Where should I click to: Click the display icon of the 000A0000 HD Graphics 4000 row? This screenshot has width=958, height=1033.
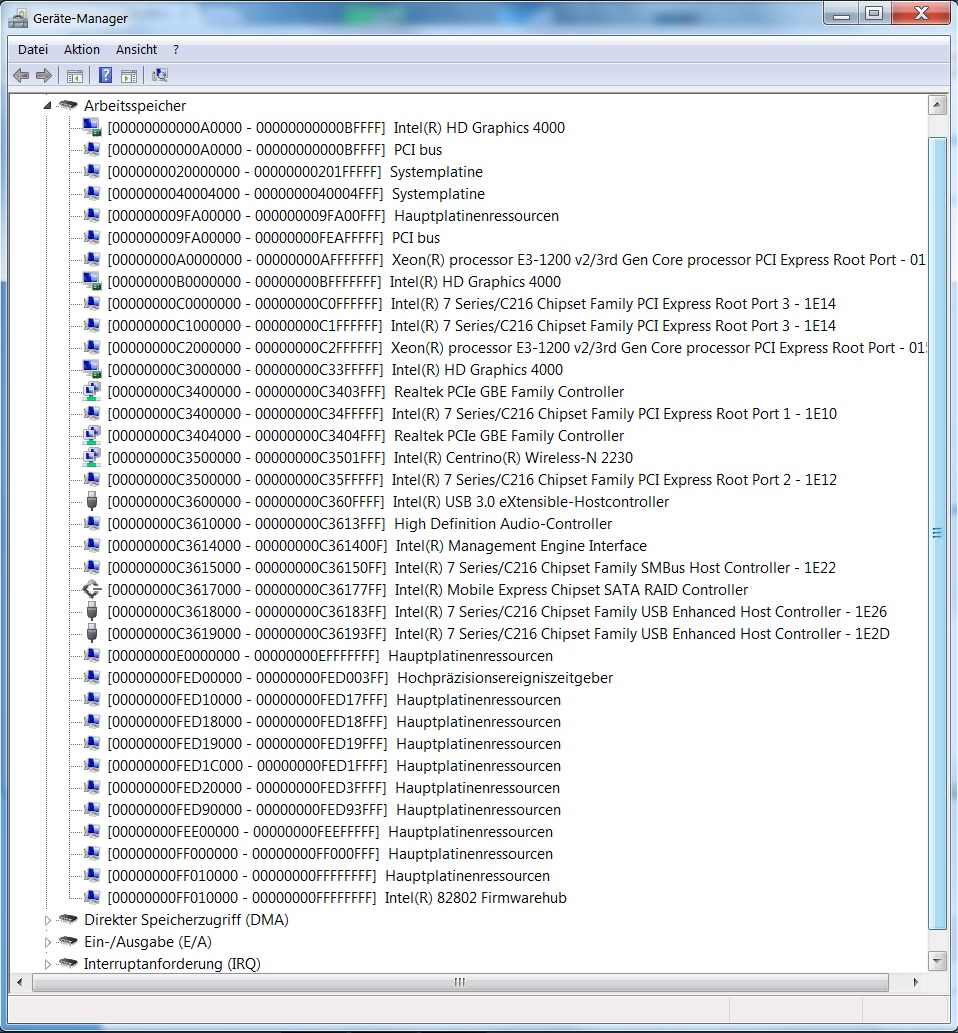tap(92, 126)
